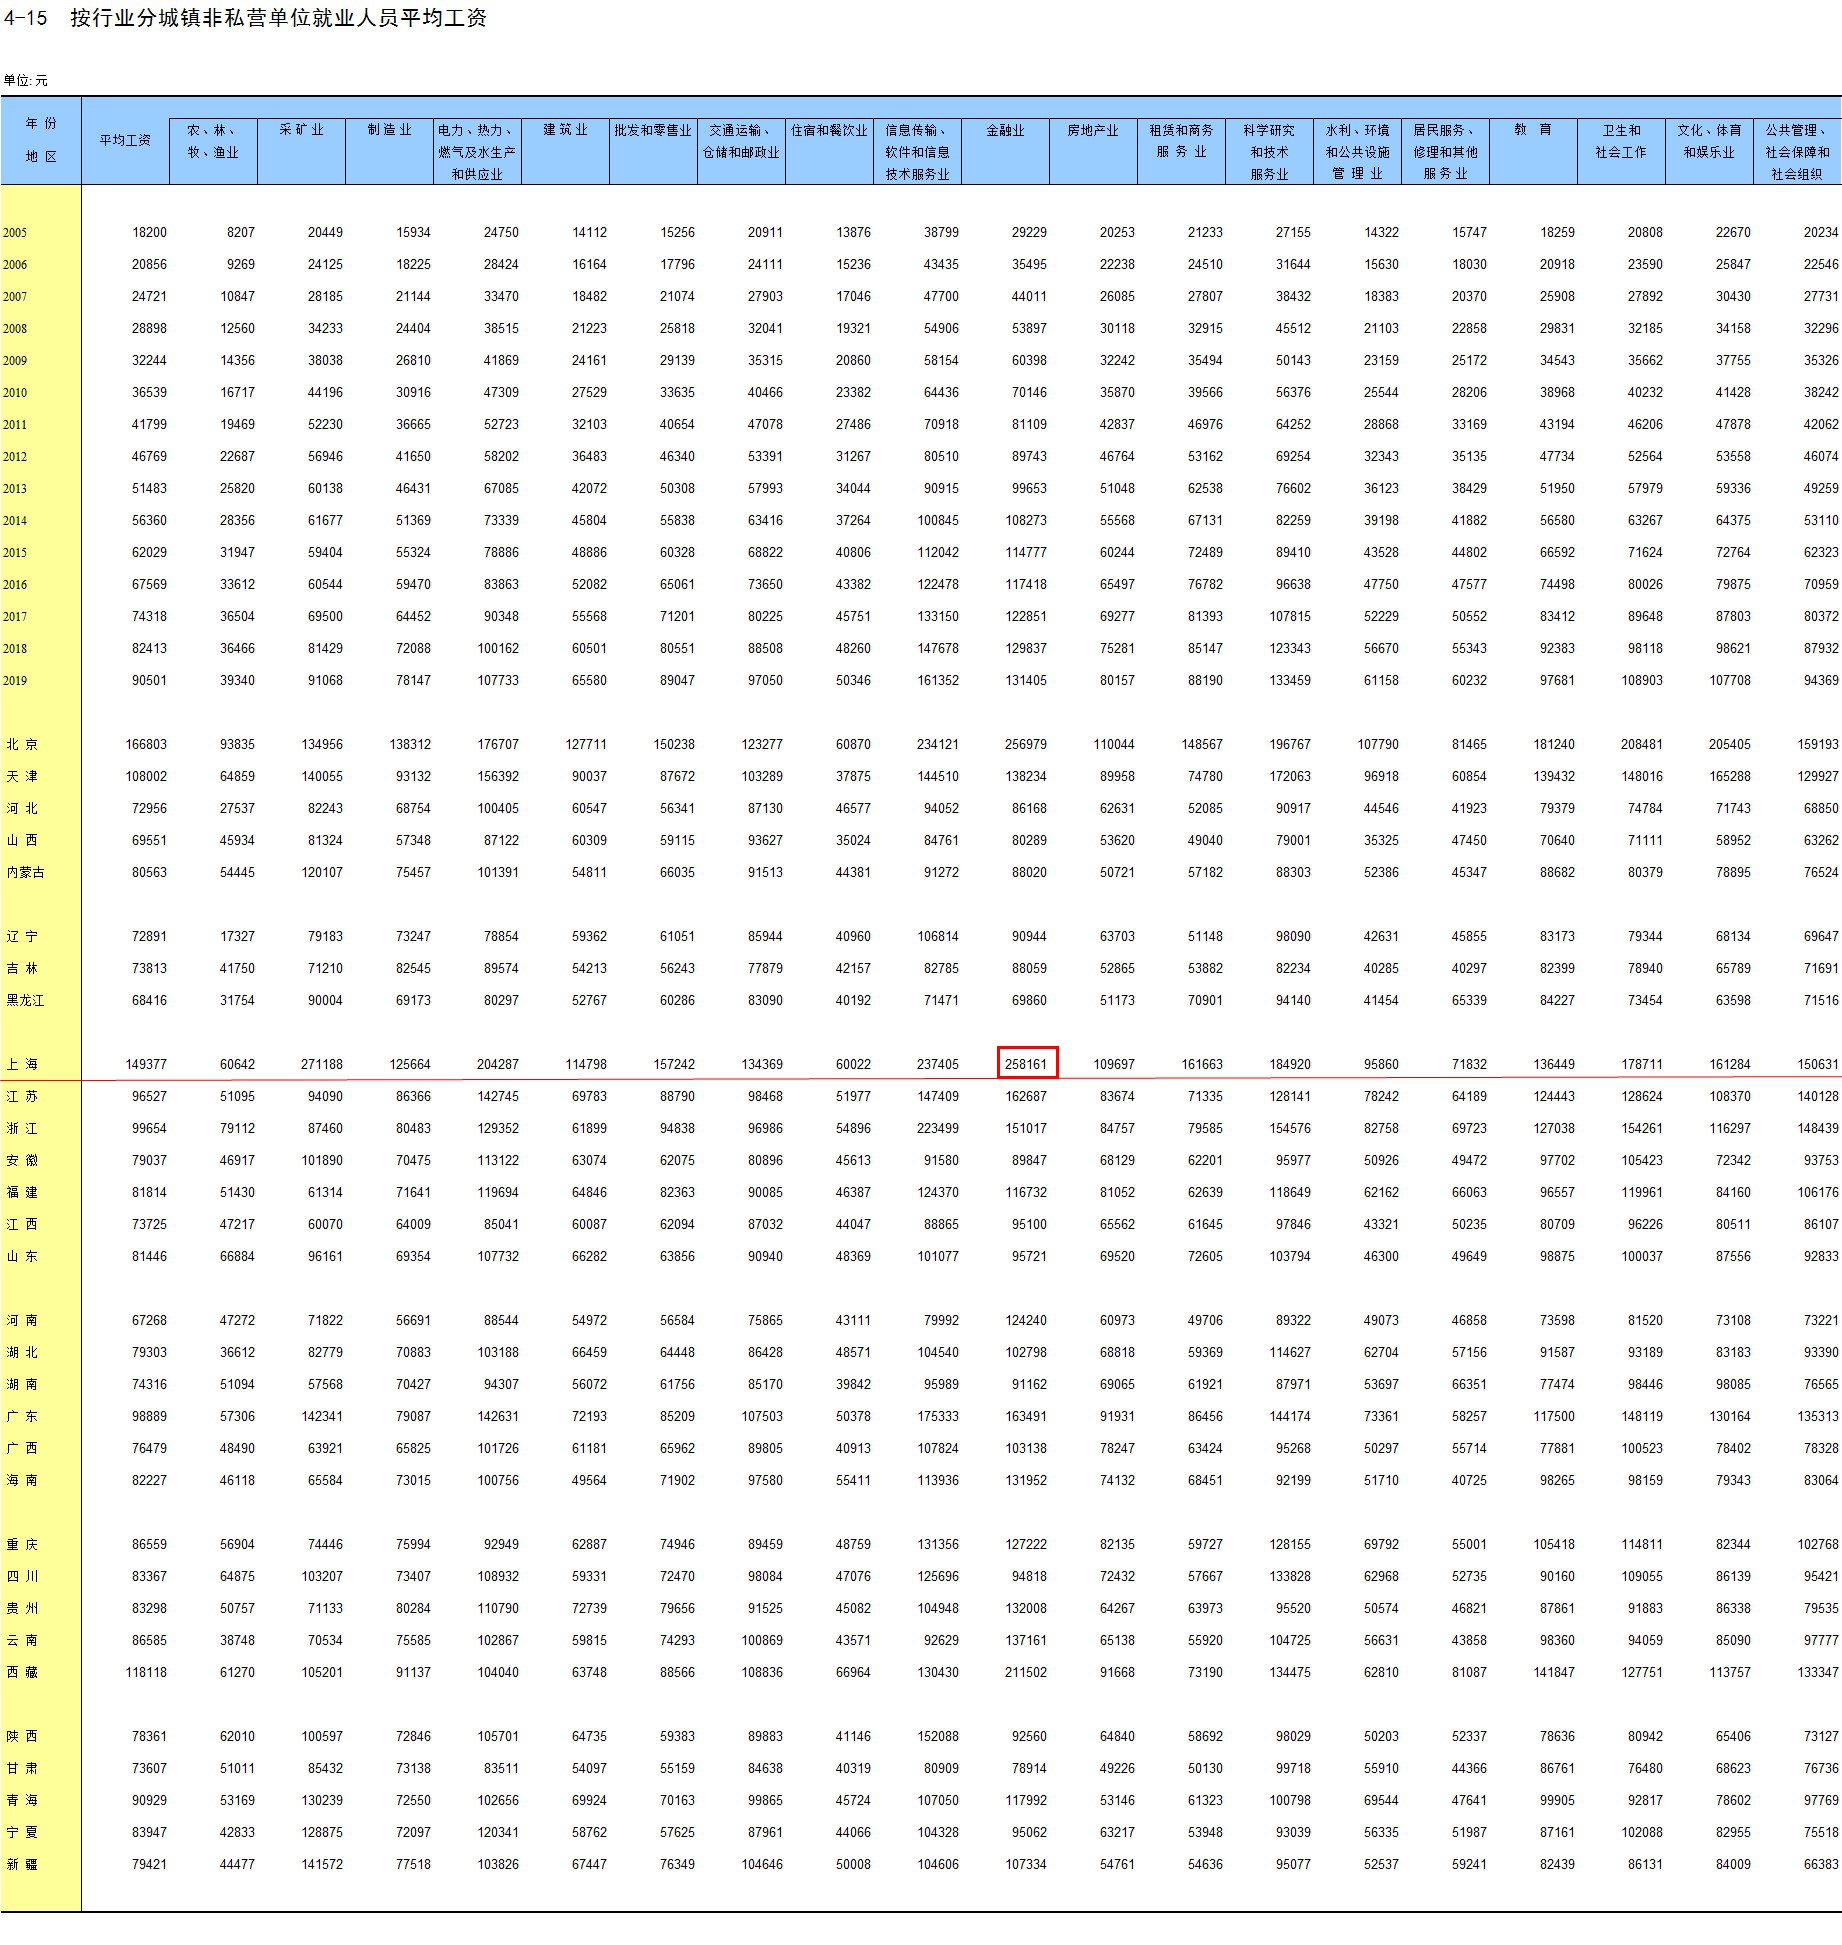Select the 2019 year row label
Screen dimensions: 1842x1945
15,681
